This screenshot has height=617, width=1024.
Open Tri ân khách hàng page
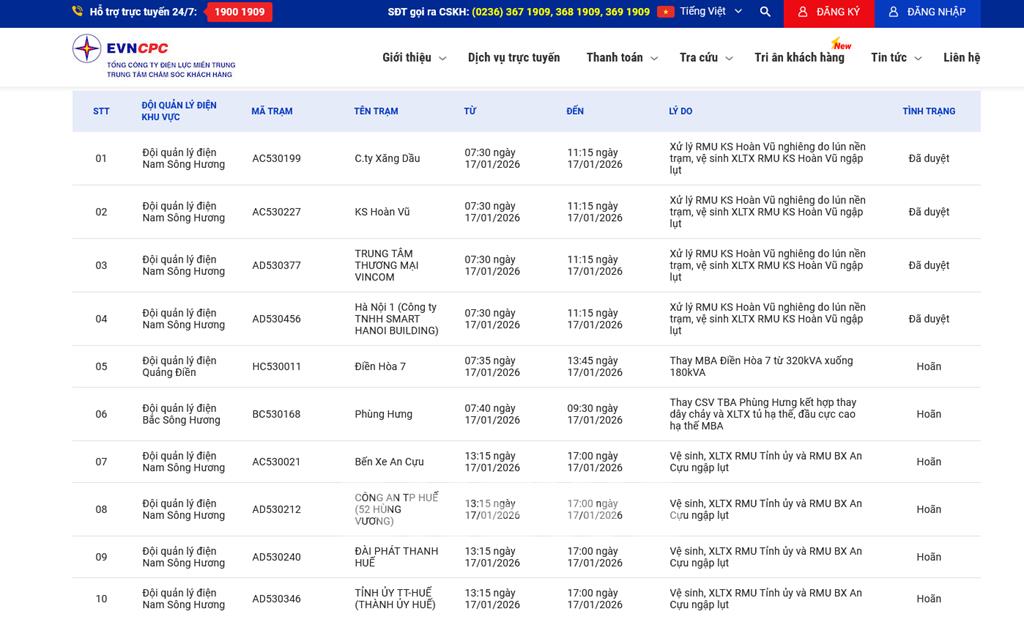click(799, 58)
